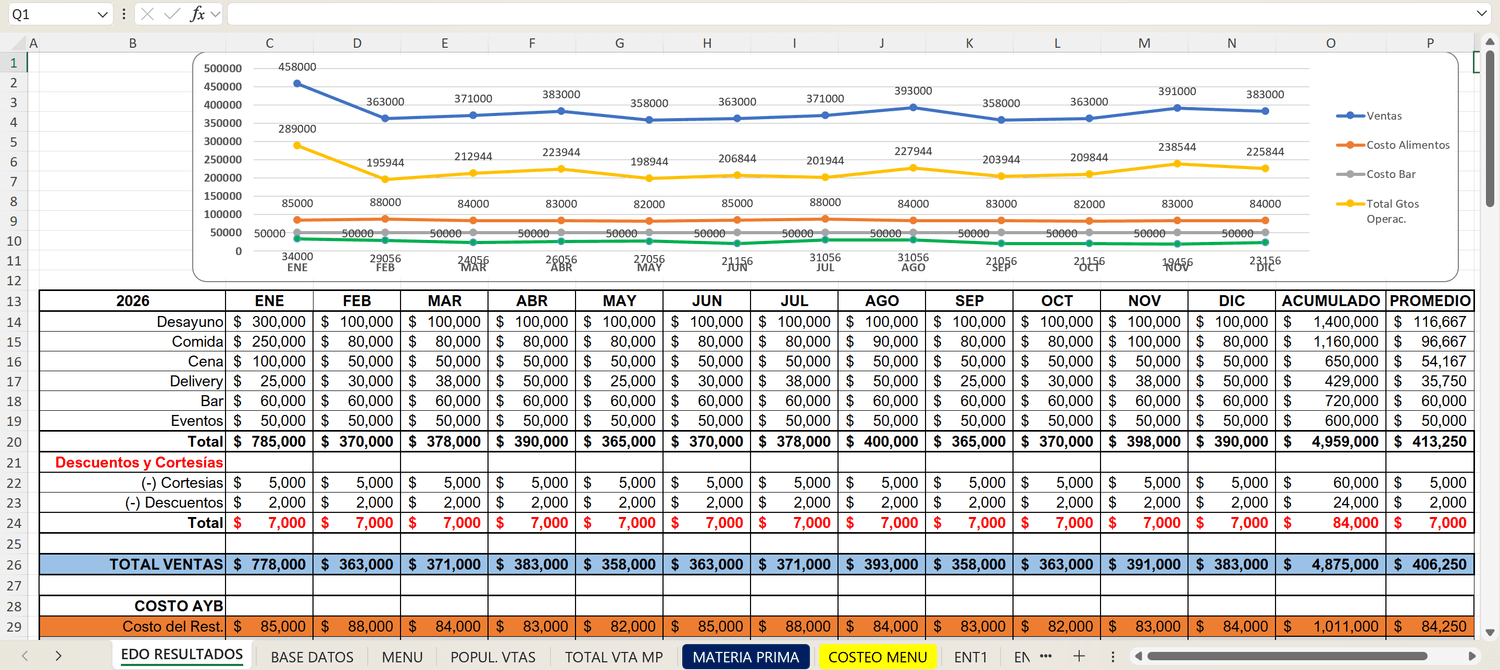Open the Name Box dropdown
This screenshot has height=670, width=1500.
click(x=103, y=14)
